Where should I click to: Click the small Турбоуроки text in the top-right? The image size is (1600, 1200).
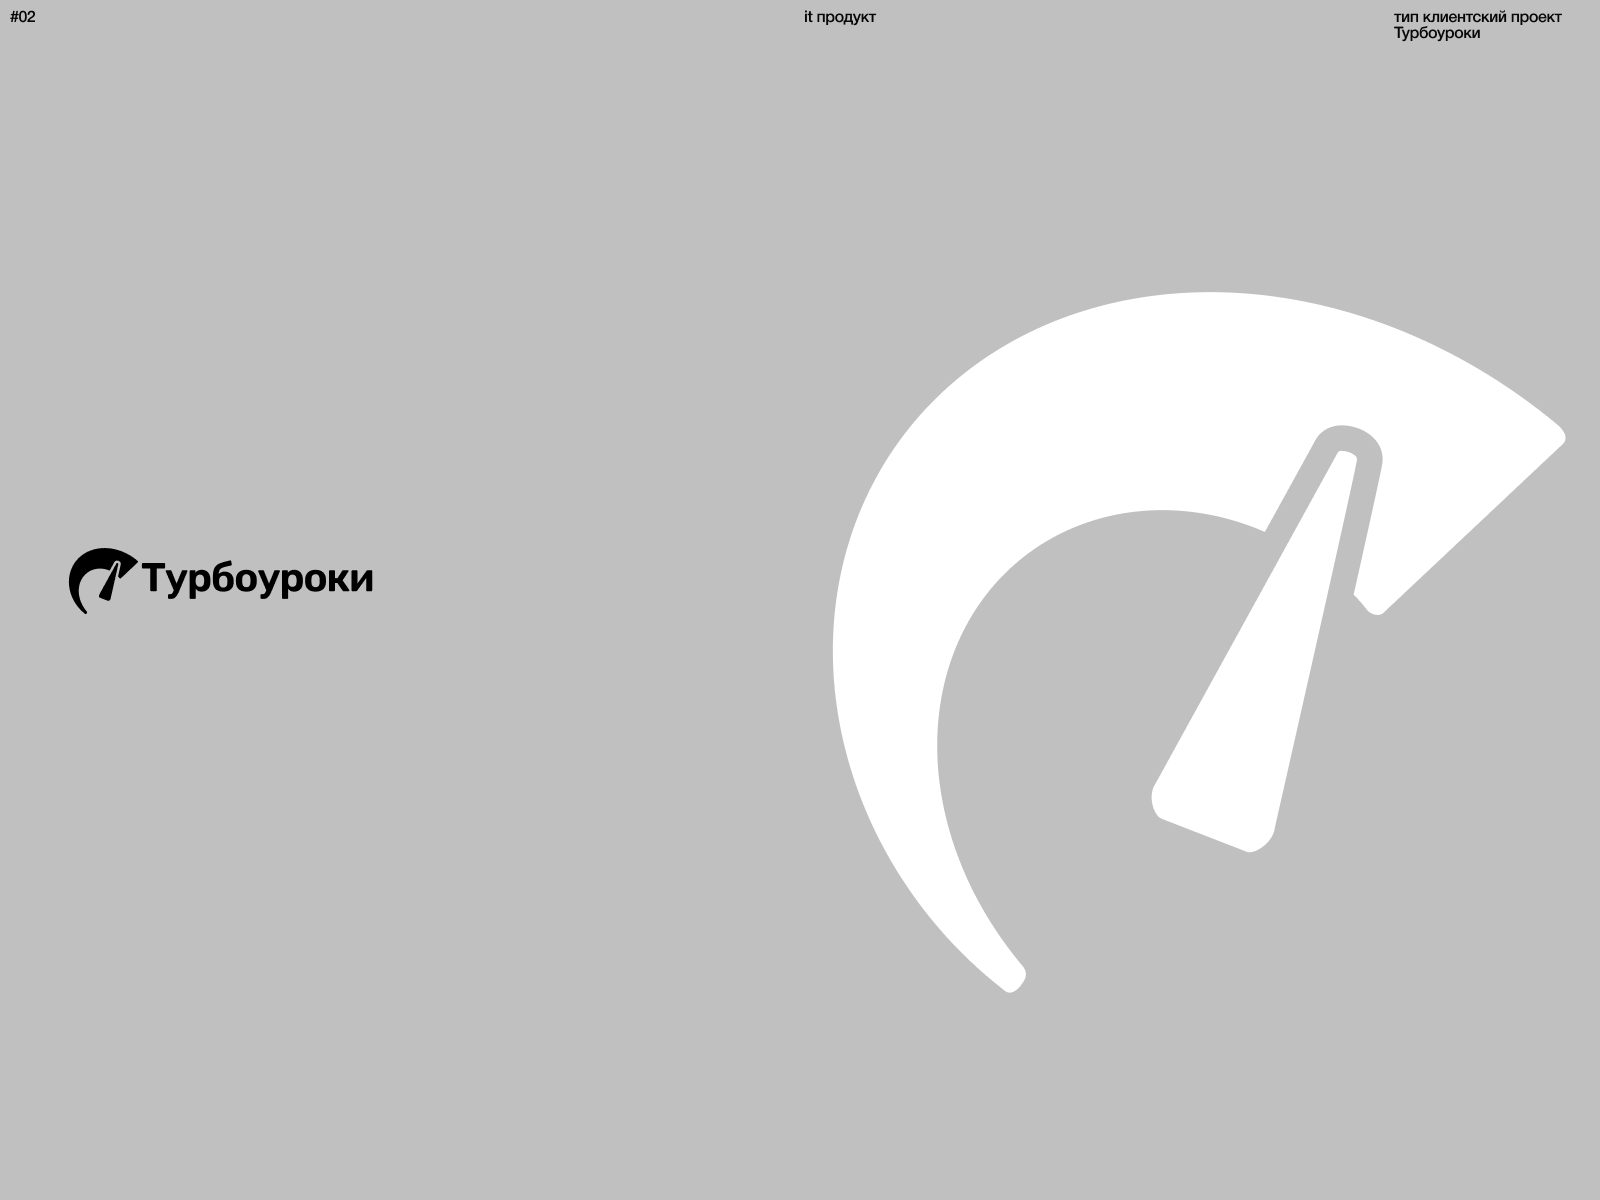[x=1436, y=33]
